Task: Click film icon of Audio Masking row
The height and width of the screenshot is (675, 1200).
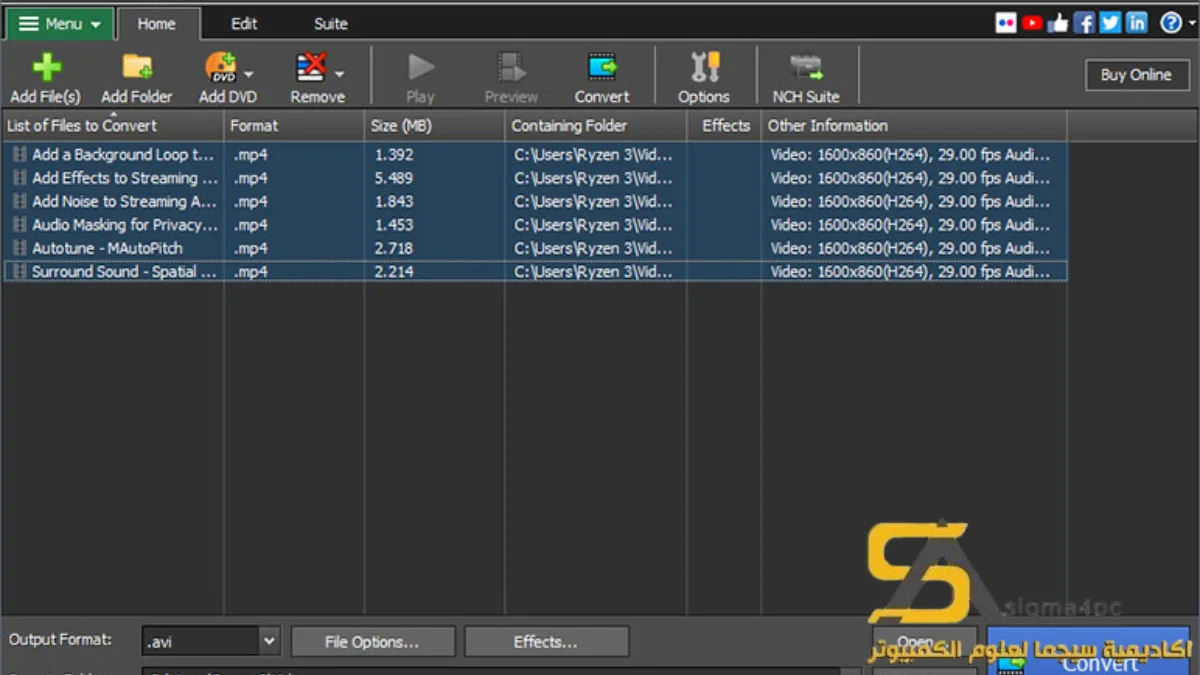Action: [x=20, y=225]
